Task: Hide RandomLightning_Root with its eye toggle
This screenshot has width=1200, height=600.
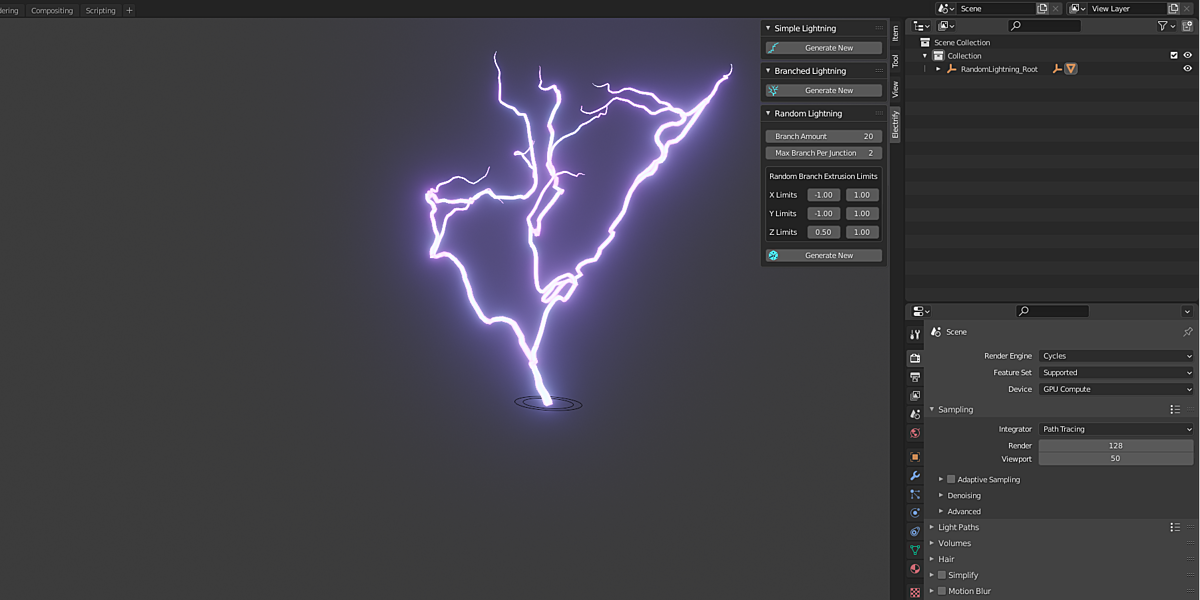Action: tap(1189, 69)
